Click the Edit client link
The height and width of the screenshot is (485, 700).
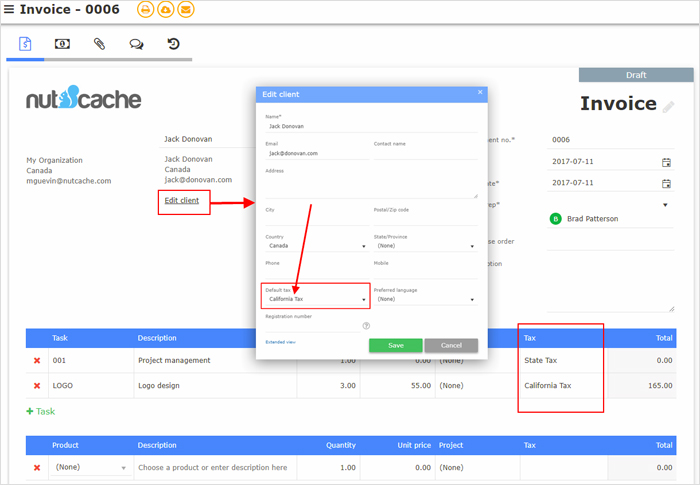coord(182,201)
